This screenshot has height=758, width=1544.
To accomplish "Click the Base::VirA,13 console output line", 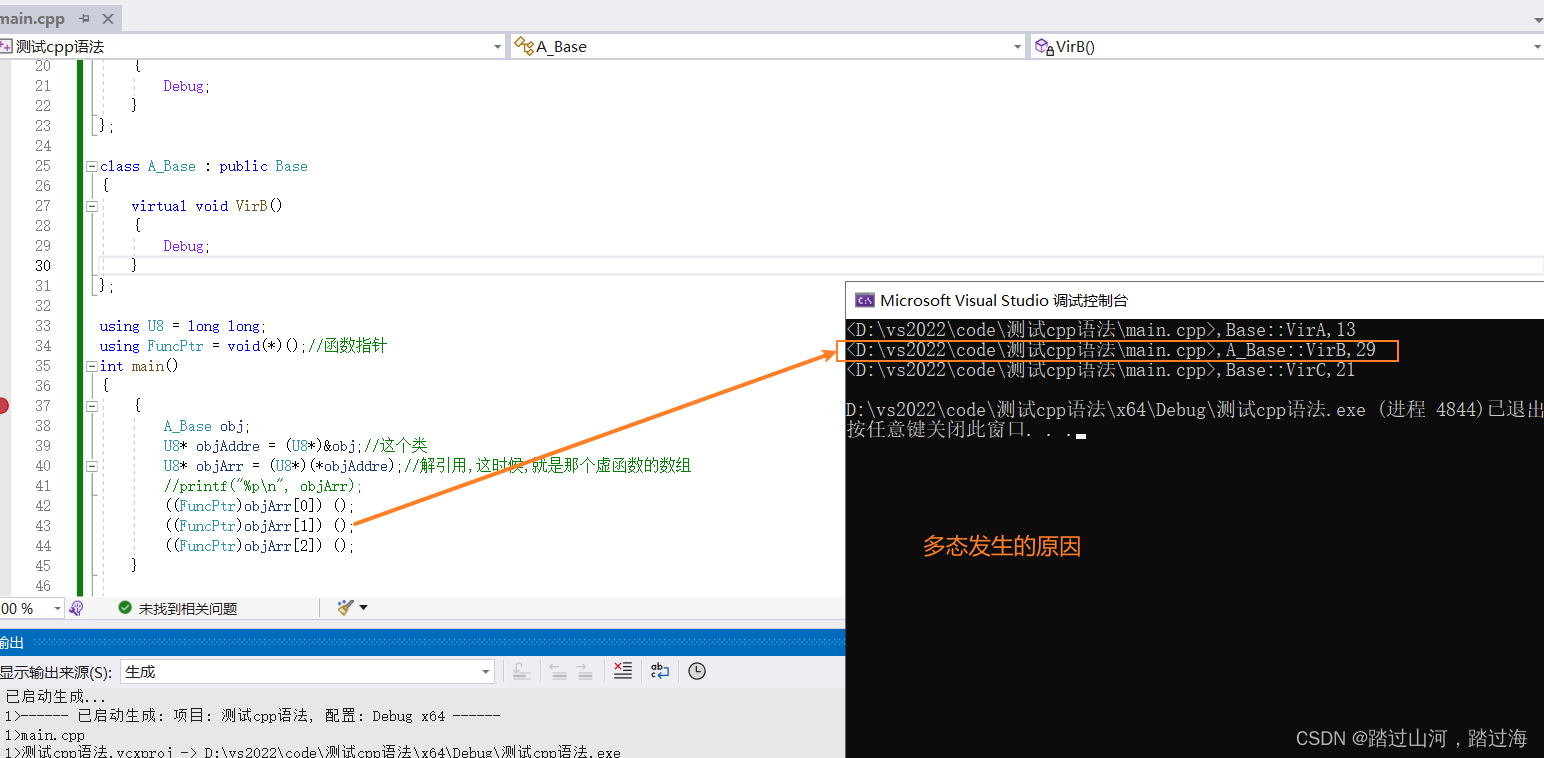I will (1100, 330).
